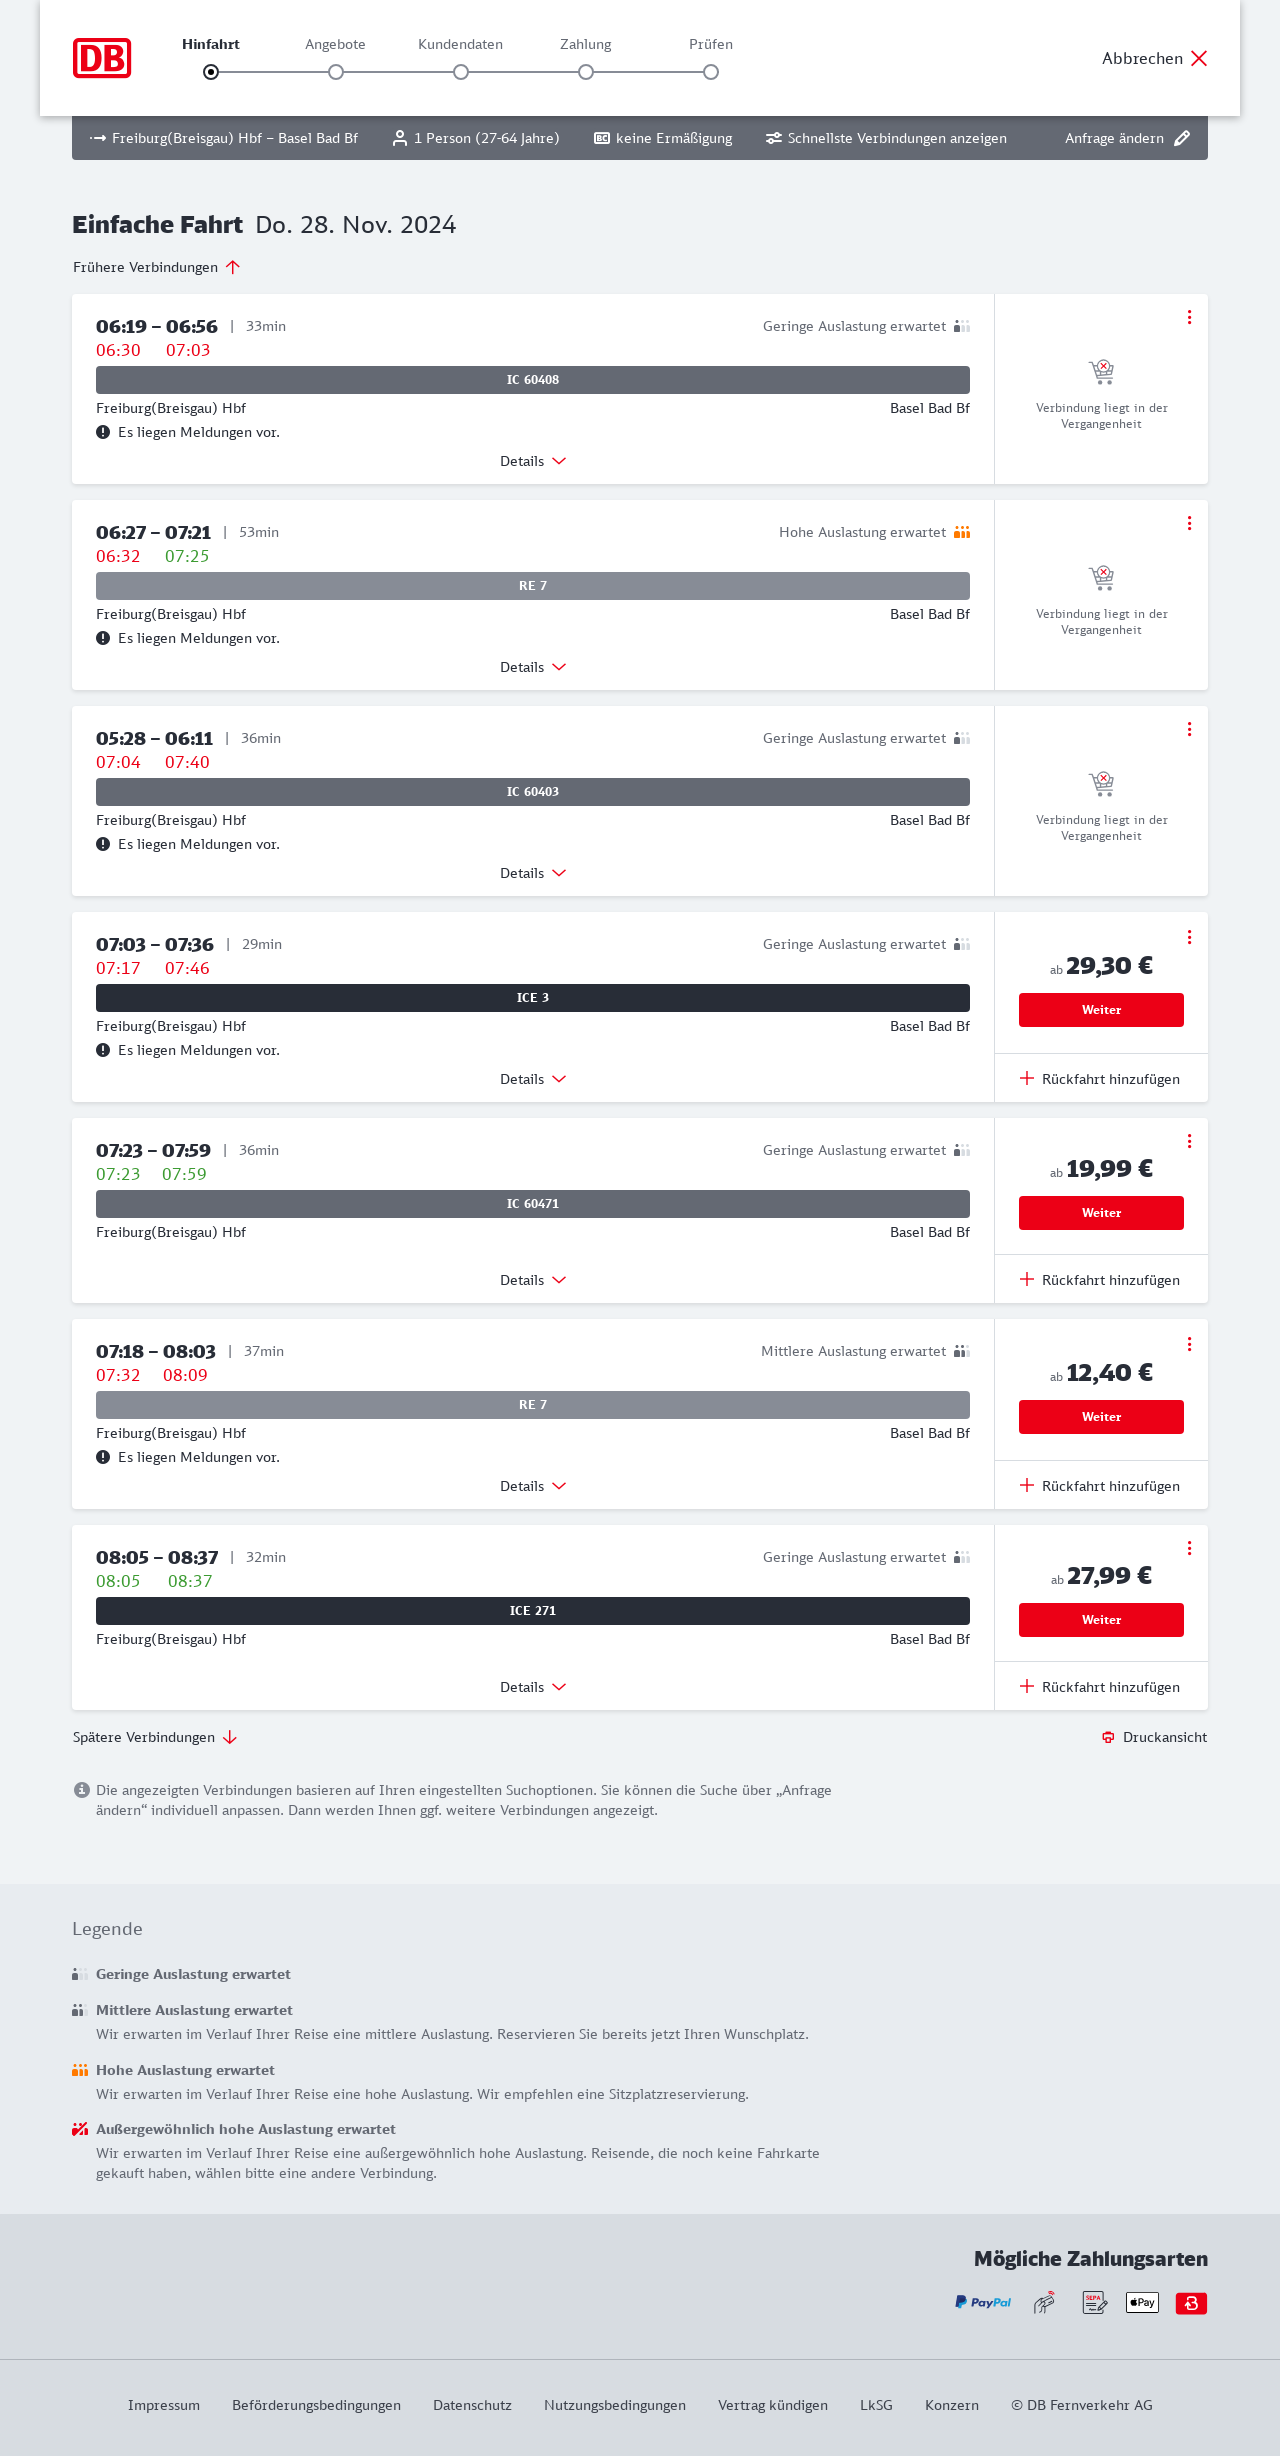Image resolution: width=1280 pixels, height=2456 pixels.
Task: Click the Apple Pay payment icon
Action: 1142,2302
